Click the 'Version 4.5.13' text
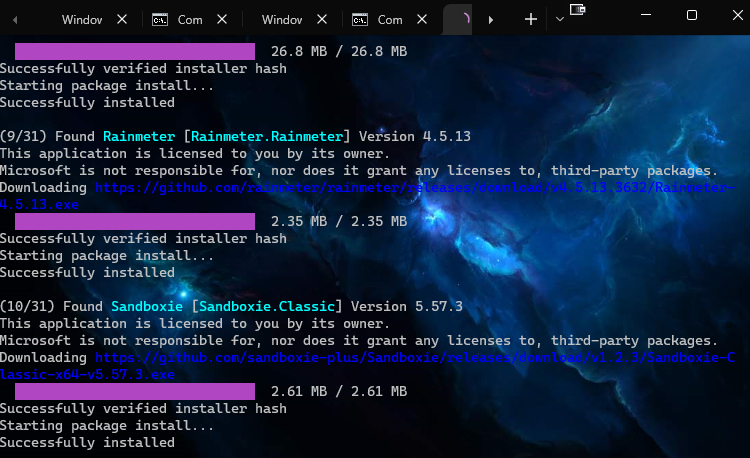The image size is (750, 458). pyautogui.click(x=415, y=137)
